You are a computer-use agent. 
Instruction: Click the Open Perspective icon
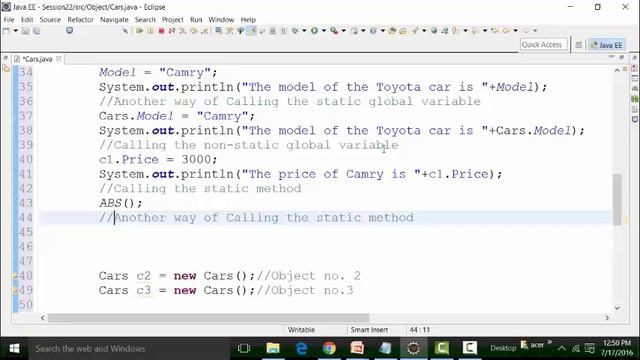click(578, 45)
